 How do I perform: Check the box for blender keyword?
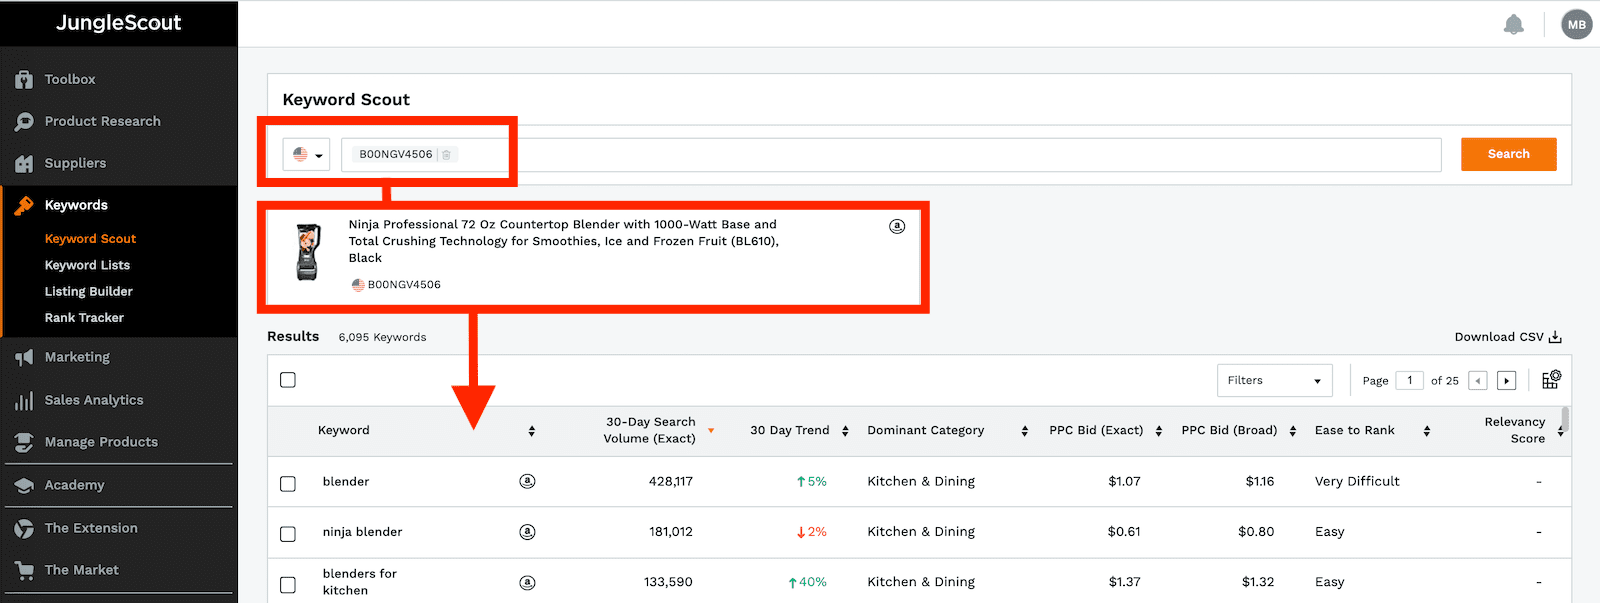pos(288,484)
